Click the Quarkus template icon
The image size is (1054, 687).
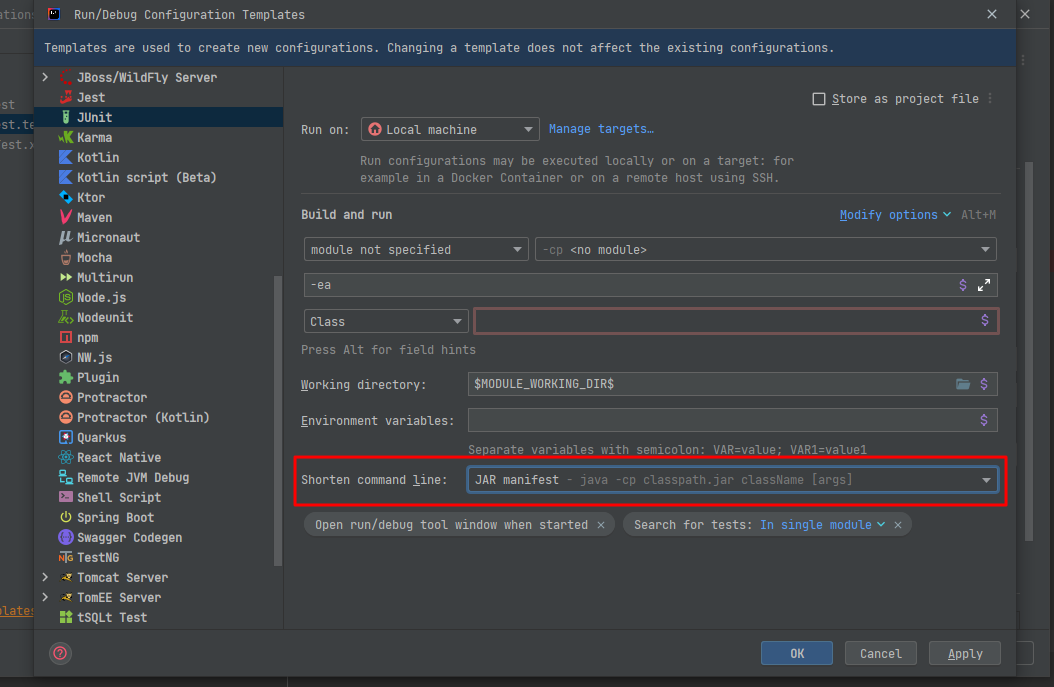click(66, 438)
